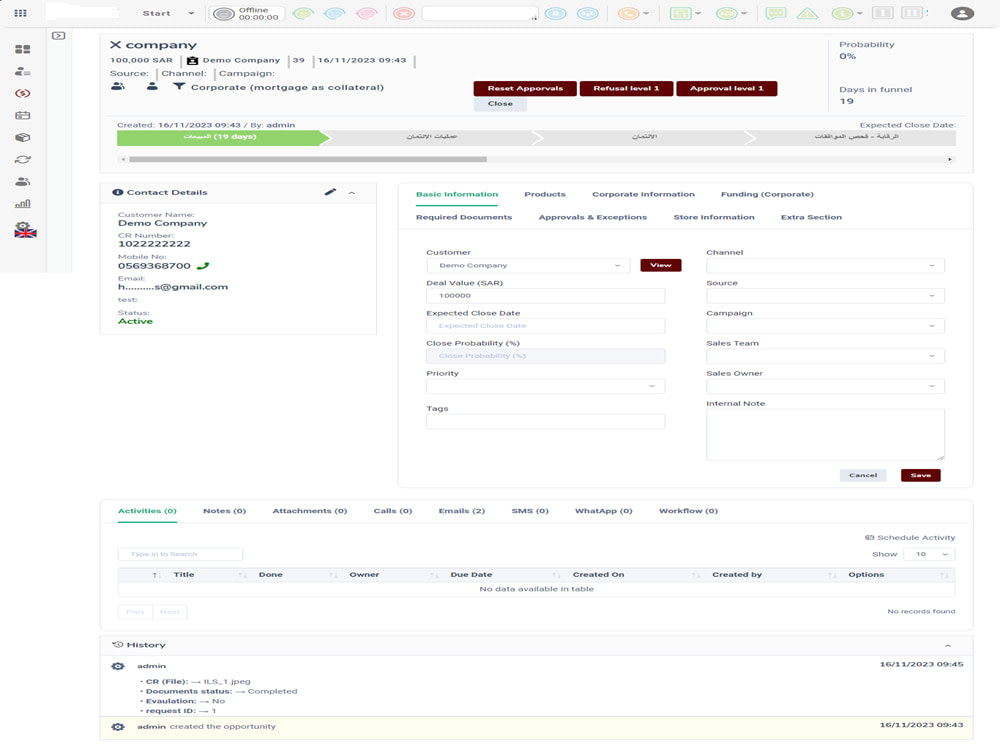Click the activities Type in to Search box
1000x750 pixels.
[x=180, y=554]
